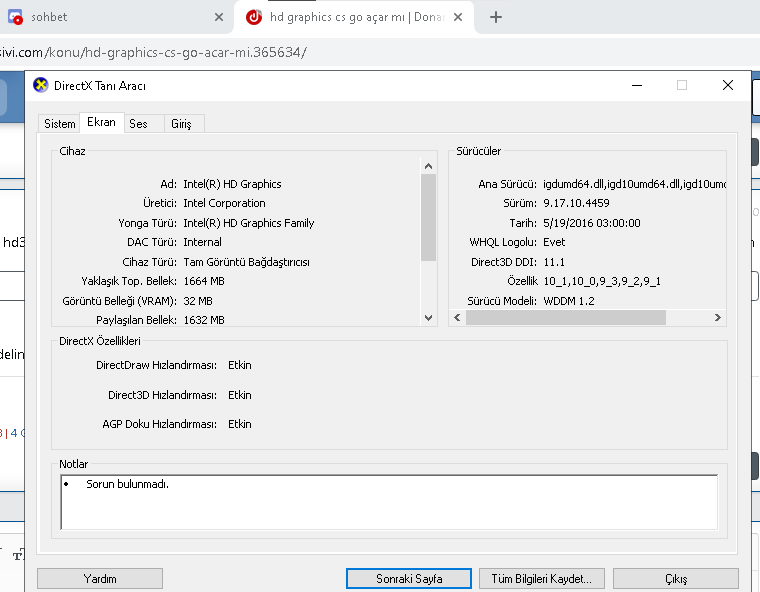Close the DirectX Tanı Aracı window
The image size is (760, 592).
[x=728, y=85]
